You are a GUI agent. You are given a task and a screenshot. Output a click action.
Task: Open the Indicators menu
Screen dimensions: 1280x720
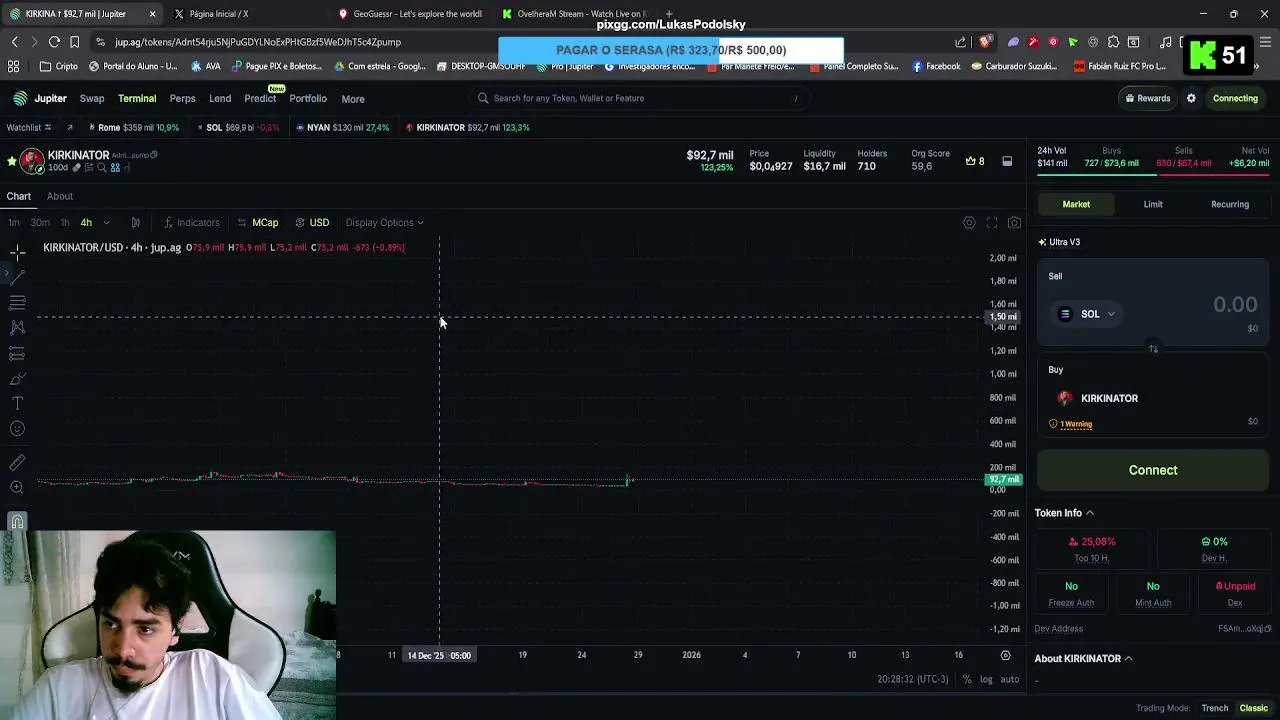point(191,223)
